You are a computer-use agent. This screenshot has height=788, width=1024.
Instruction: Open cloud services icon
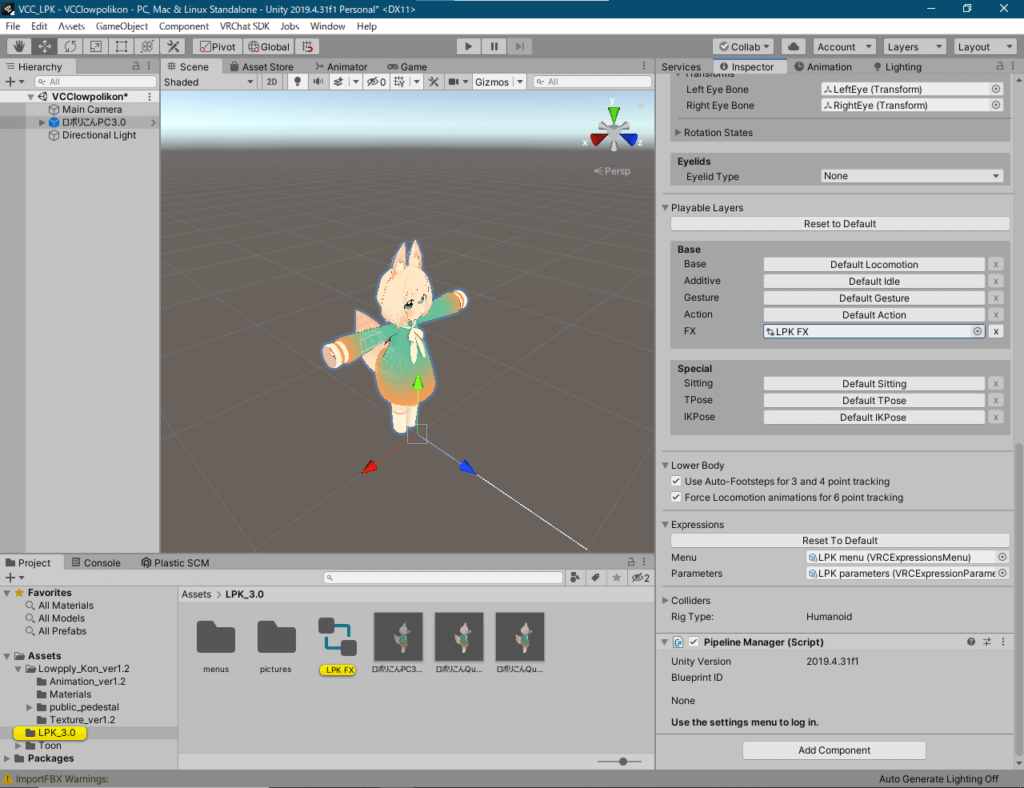click(x=793, y=46)
